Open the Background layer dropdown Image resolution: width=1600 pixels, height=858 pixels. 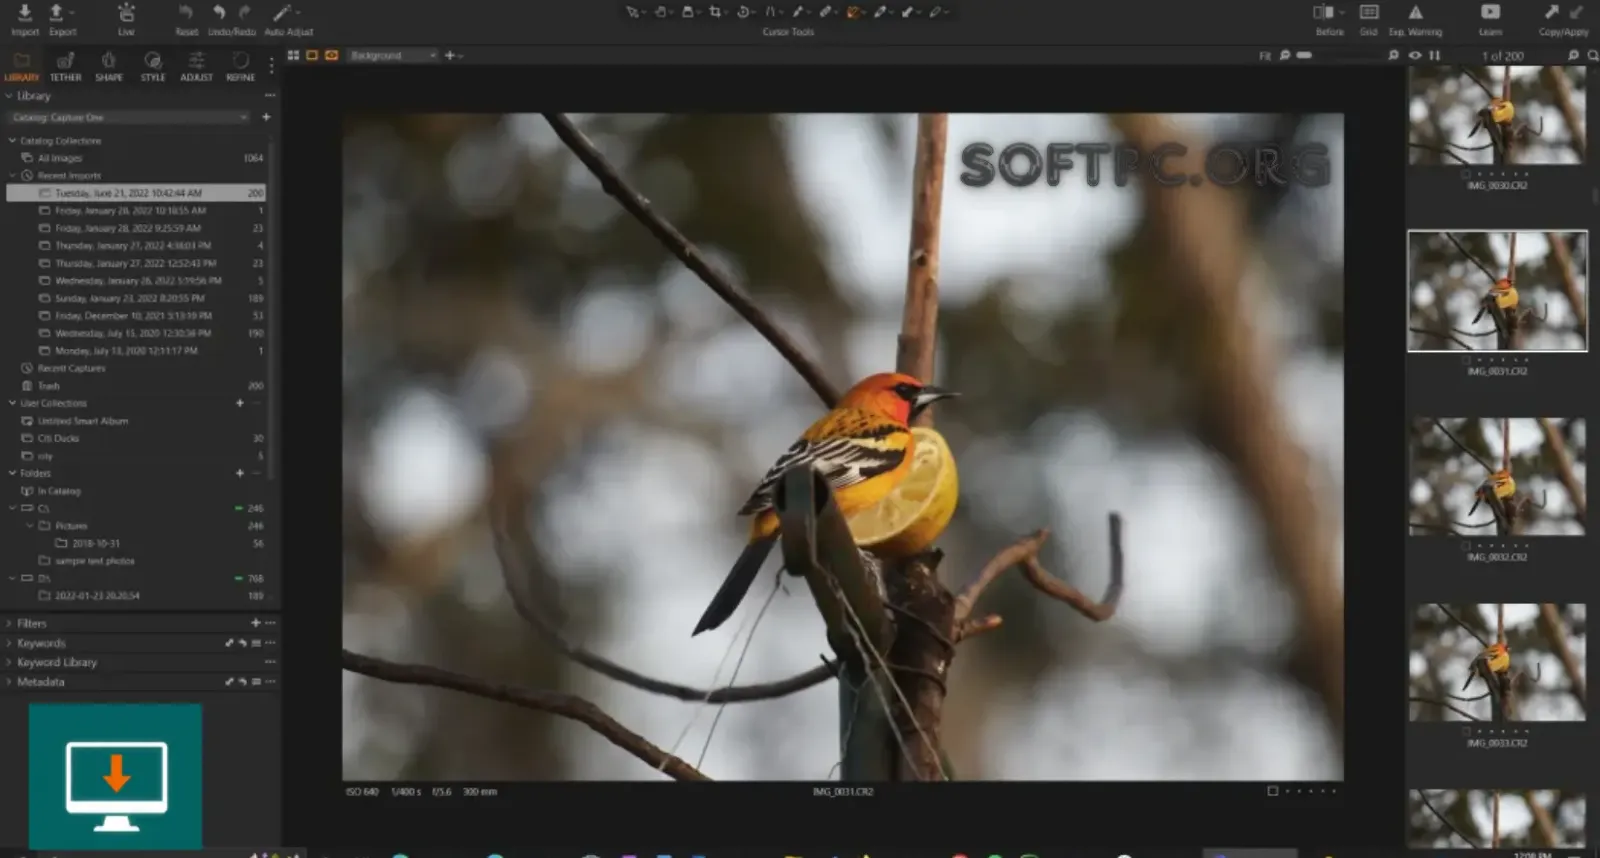pyautogui.click(x=393, y=55)
